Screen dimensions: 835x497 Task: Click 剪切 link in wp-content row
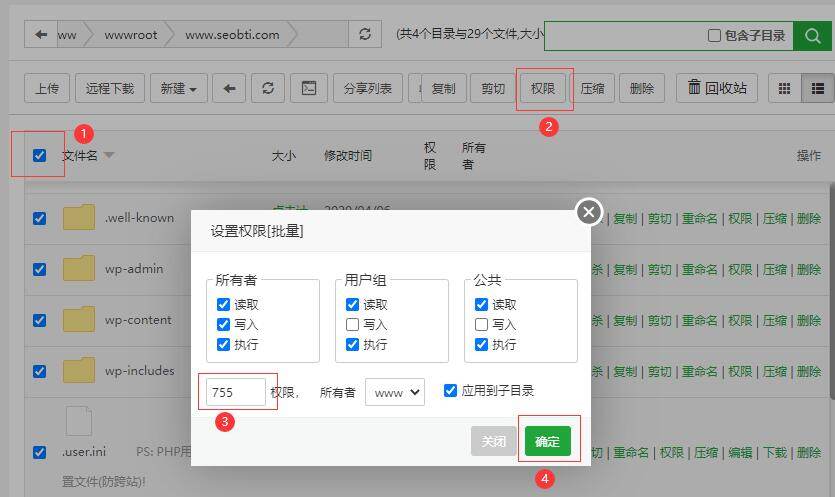(659, 321)
